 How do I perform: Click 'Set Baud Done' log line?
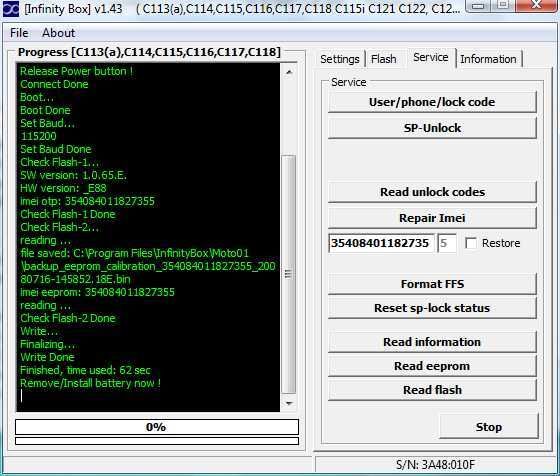tap(56, 149)
